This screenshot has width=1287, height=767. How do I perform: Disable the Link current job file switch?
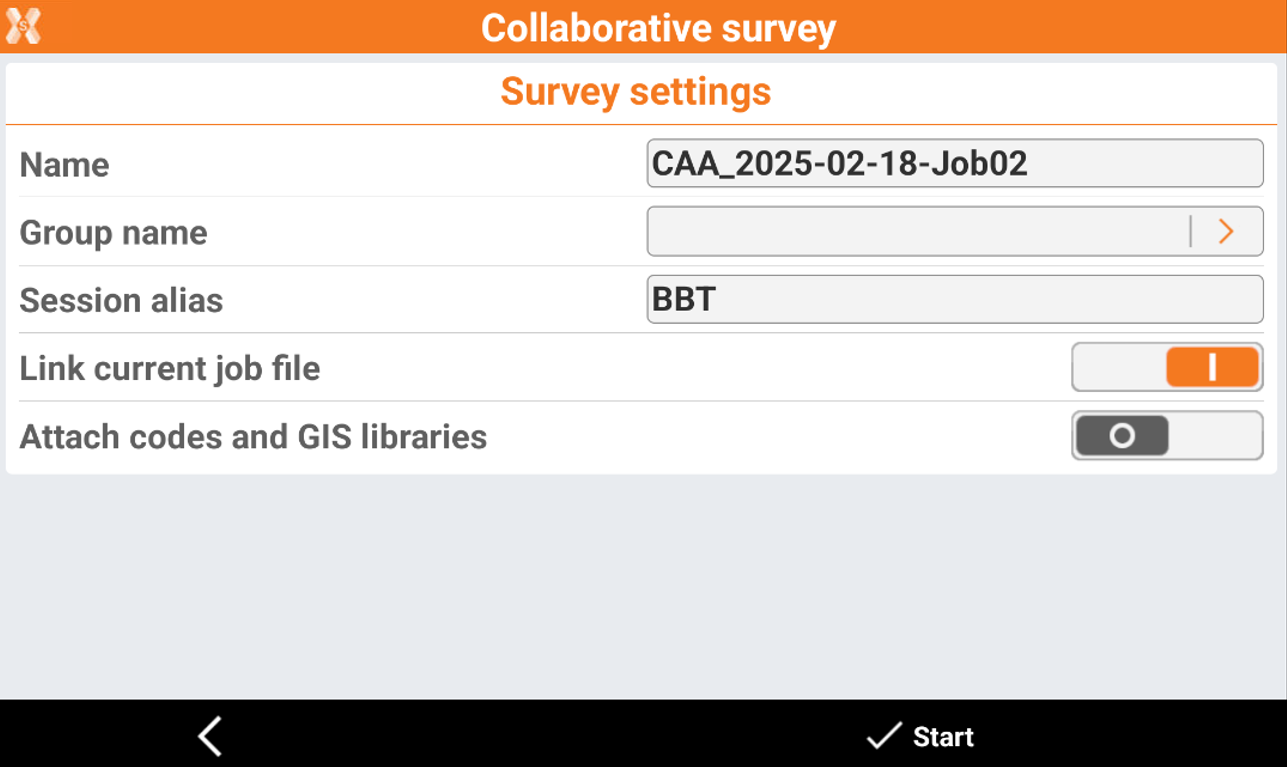tap(1166, 368)
